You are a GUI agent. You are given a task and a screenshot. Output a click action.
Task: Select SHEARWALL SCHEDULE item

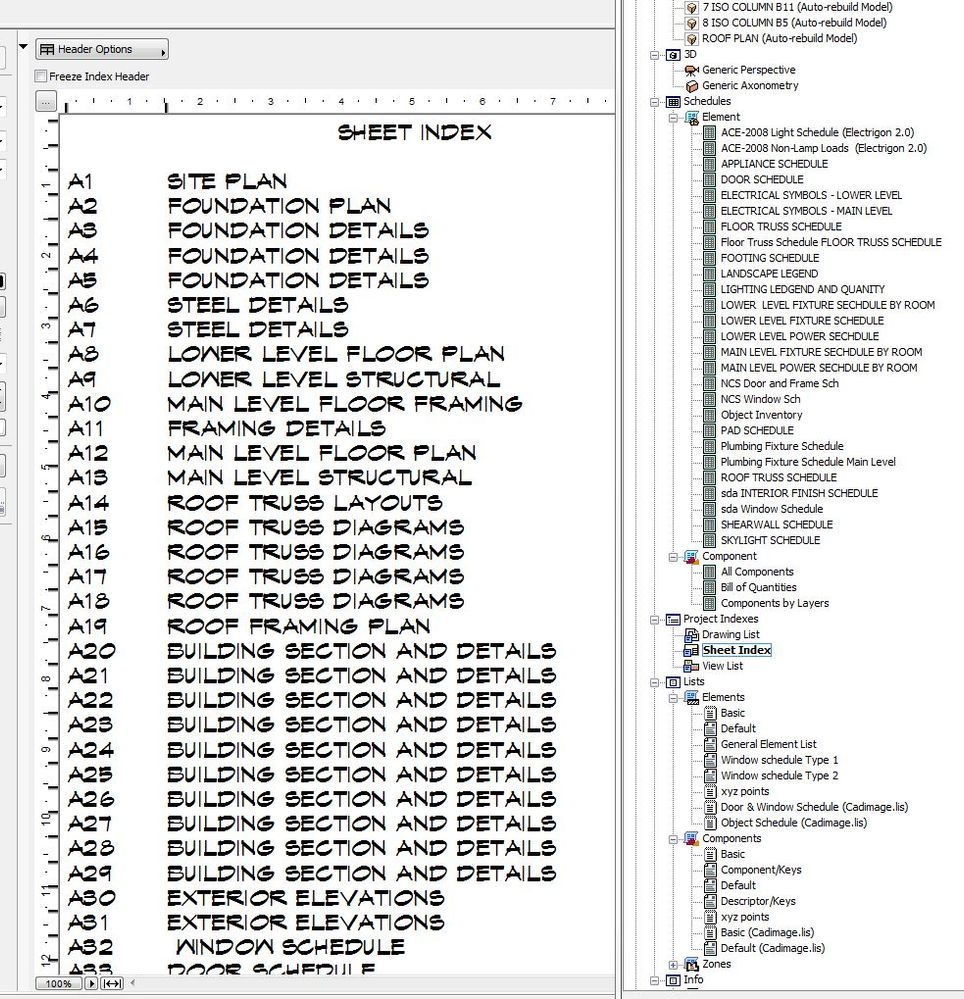click(x=777, y=525)
